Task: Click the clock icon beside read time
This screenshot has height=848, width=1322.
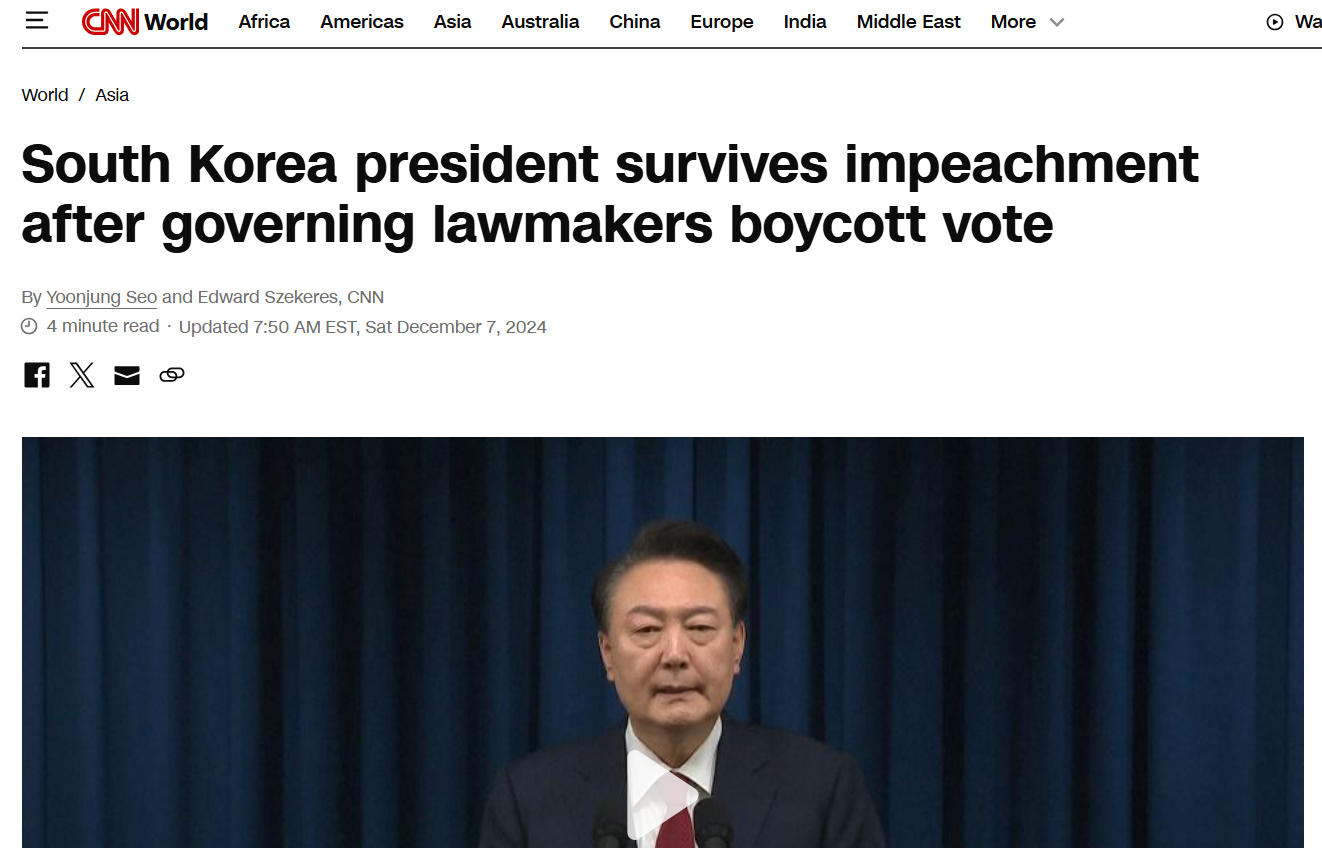Action: click(x=30, y=326)
